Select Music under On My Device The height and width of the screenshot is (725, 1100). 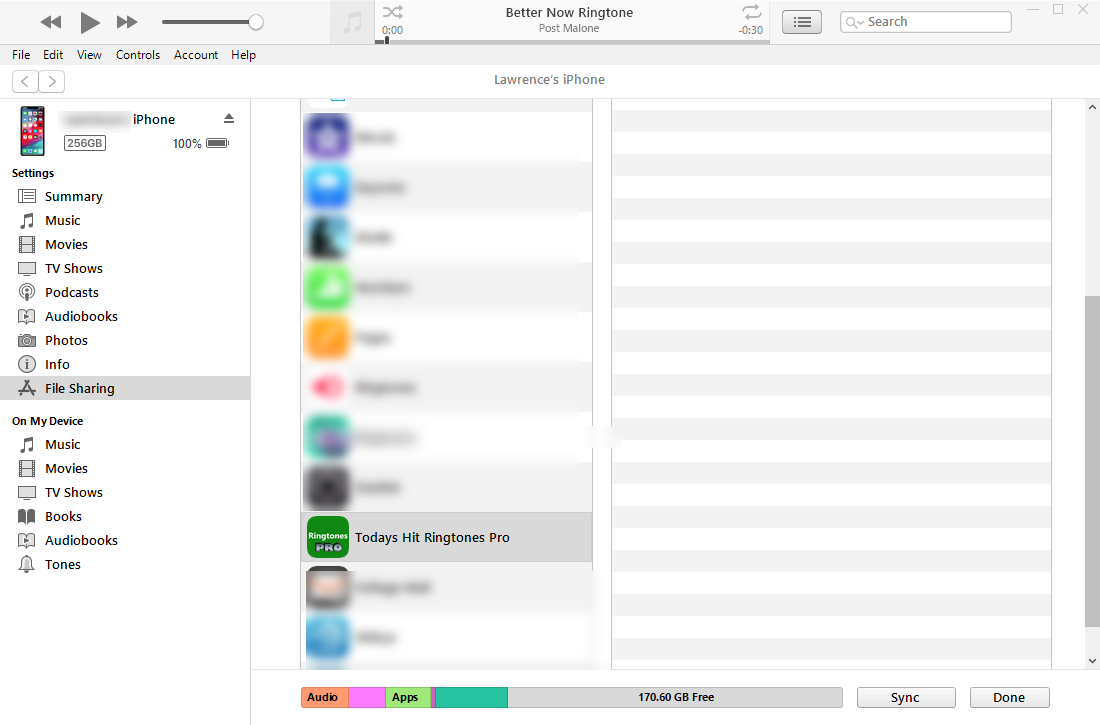125,444
